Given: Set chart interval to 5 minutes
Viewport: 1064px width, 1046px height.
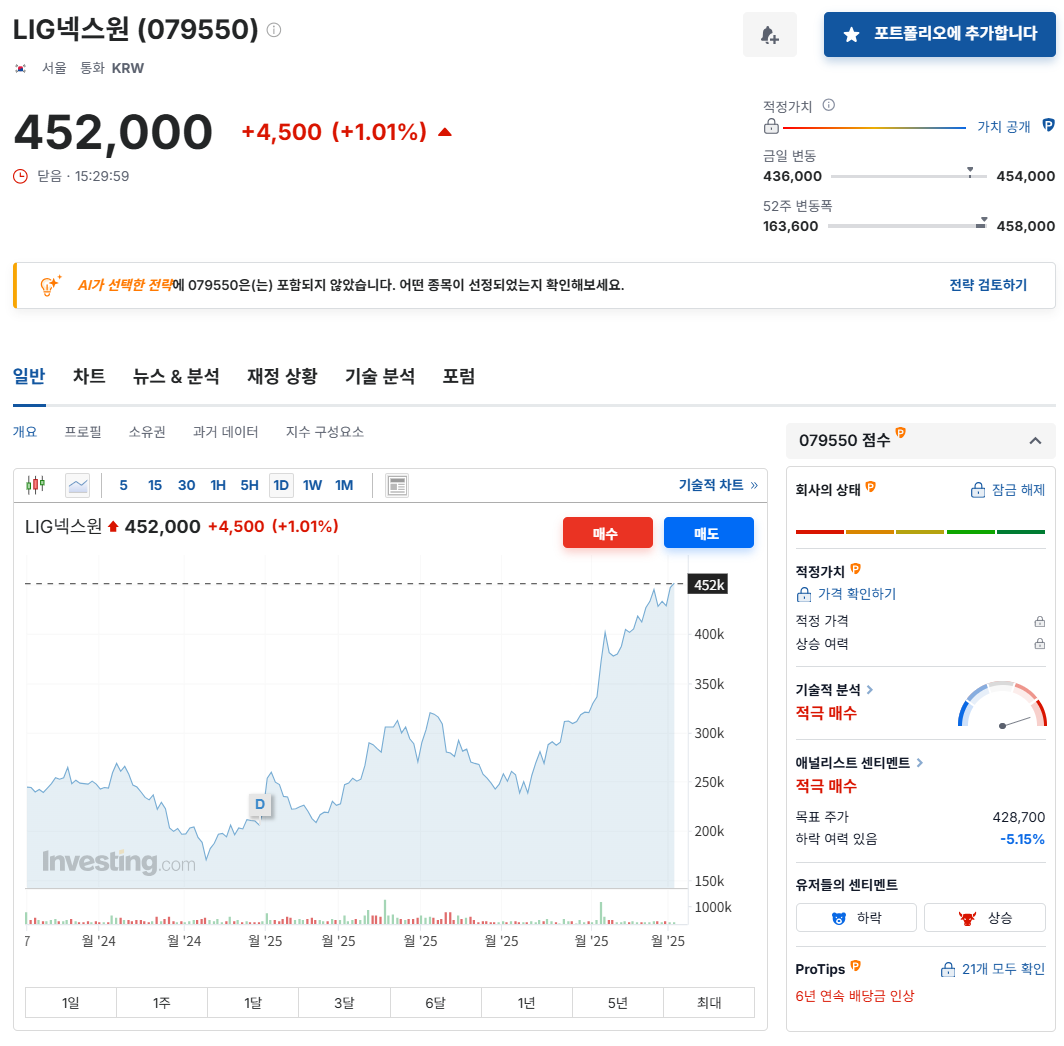Looking at the screenshot, I should click(124, 485).
